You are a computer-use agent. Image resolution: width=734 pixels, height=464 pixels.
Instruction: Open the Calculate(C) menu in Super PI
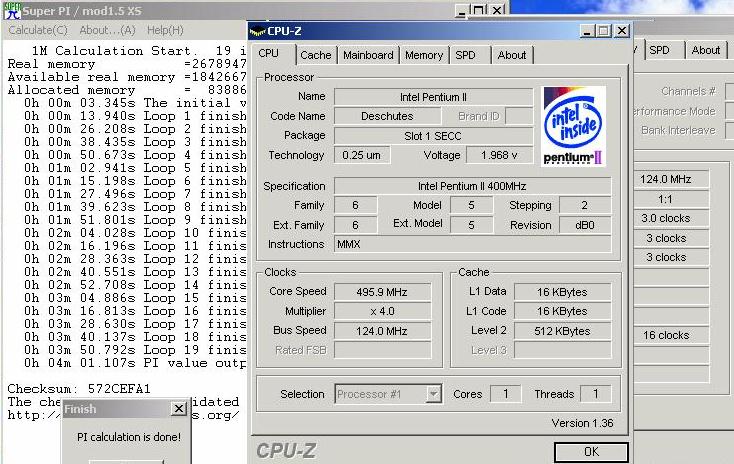coord(38,30)
